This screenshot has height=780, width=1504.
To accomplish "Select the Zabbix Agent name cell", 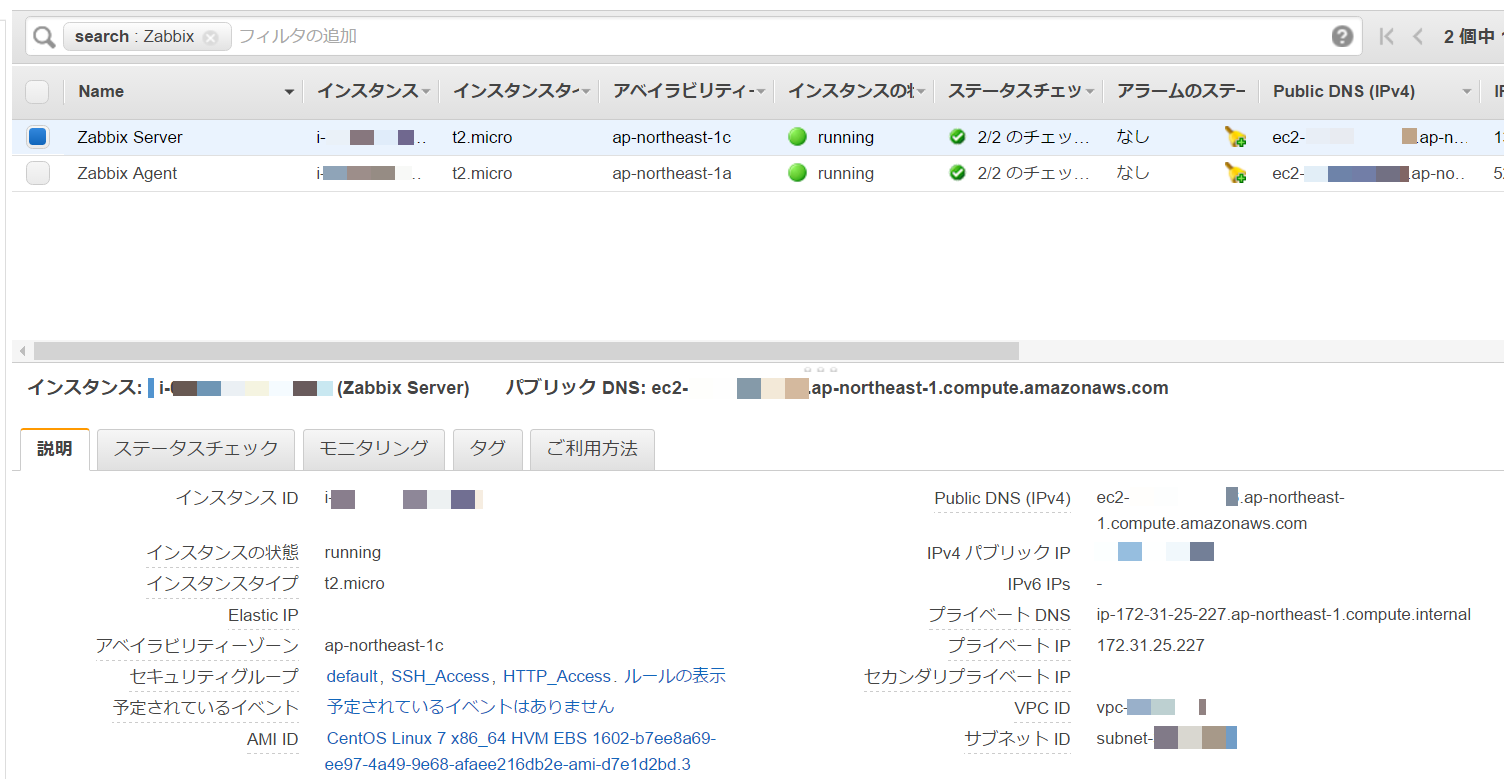I will [x=127, y=174].
